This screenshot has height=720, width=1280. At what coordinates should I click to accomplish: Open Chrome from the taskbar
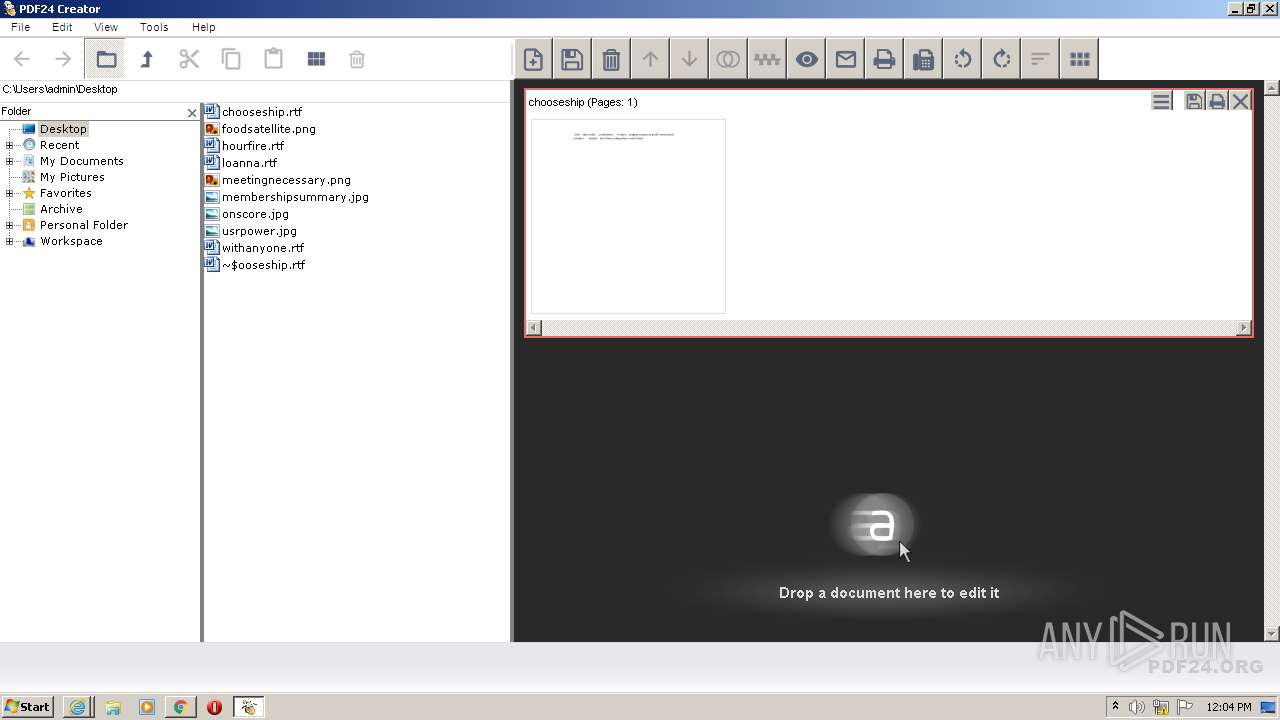(x=180, y=707)
